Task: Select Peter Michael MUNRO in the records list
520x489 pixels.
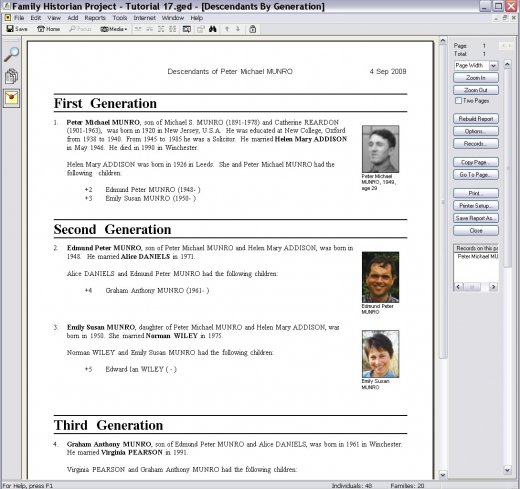Action: coord(477,256)
